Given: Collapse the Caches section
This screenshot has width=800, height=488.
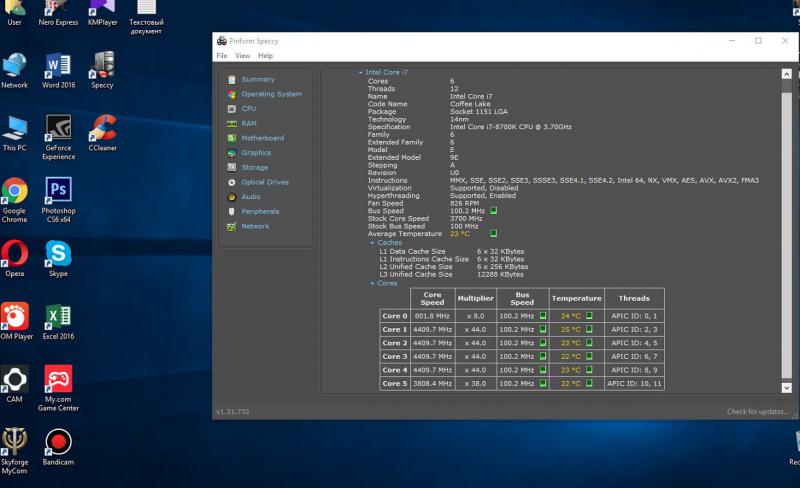Looking at the screenshot, I should [x=372, y=242].
